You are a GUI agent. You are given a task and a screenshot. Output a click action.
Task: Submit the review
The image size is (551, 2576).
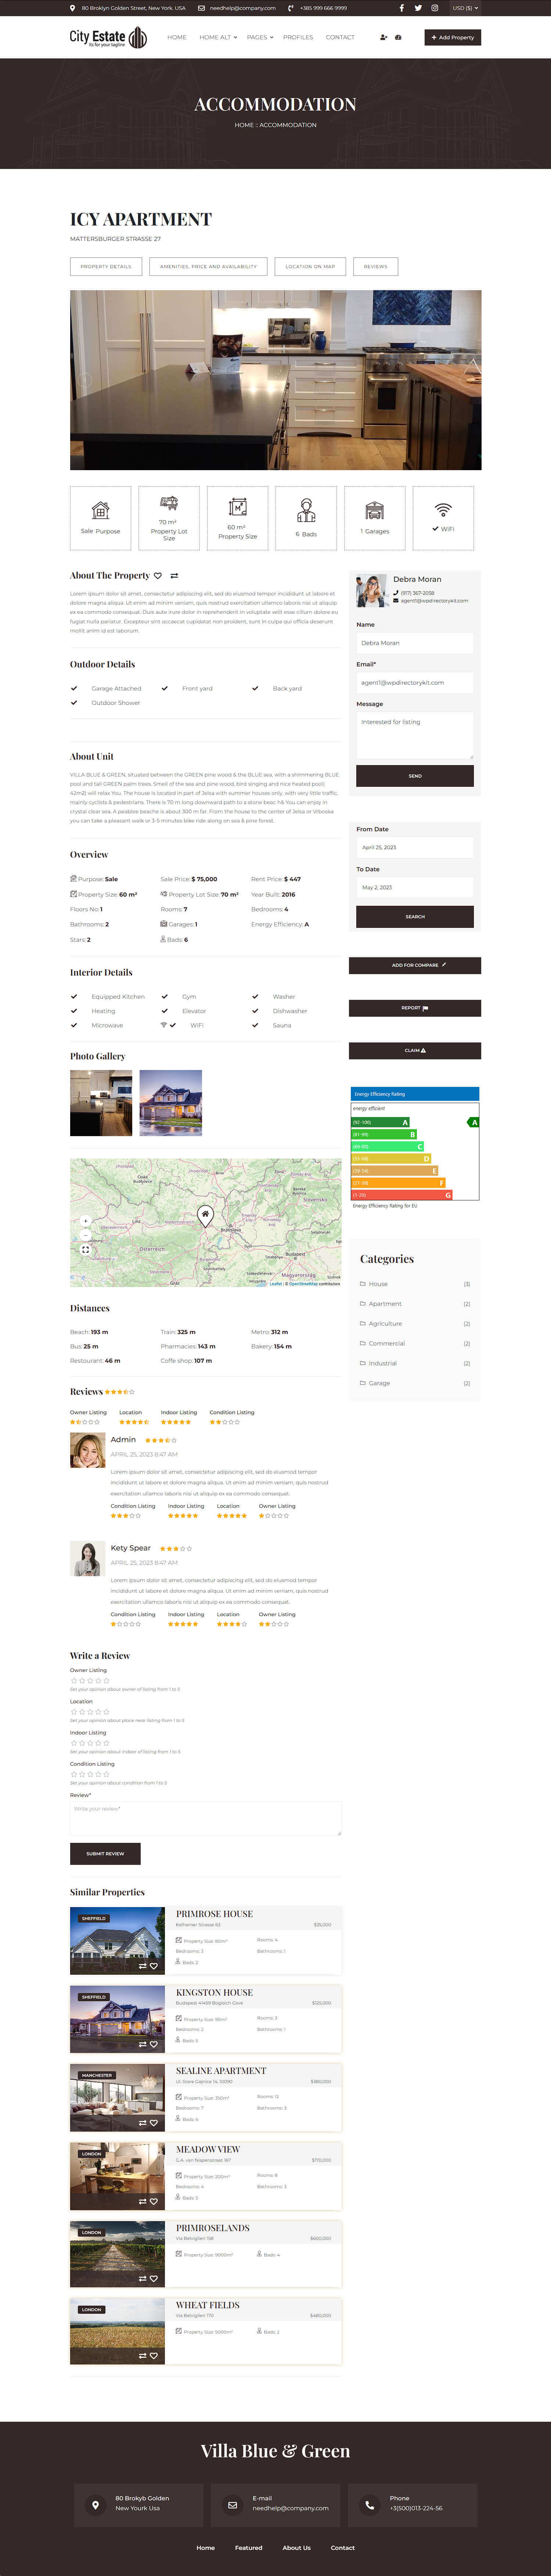[105, 1853]
